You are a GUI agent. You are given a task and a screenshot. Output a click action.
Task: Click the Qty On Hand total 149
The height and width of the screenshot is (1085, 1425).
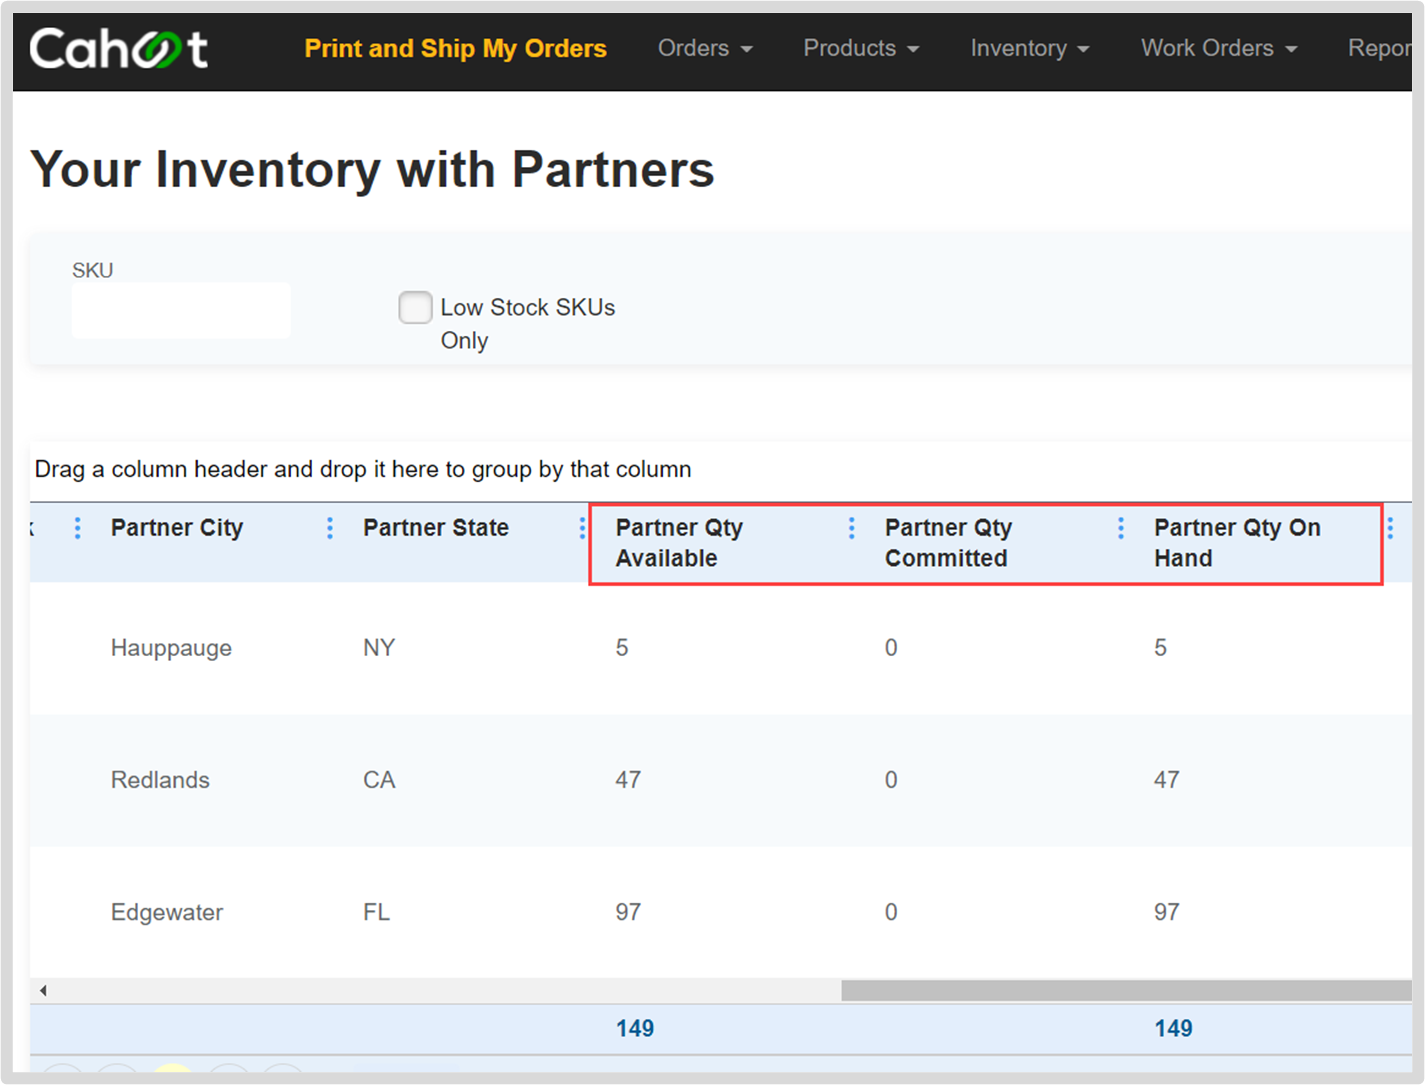click(x=1173, y=1029)
